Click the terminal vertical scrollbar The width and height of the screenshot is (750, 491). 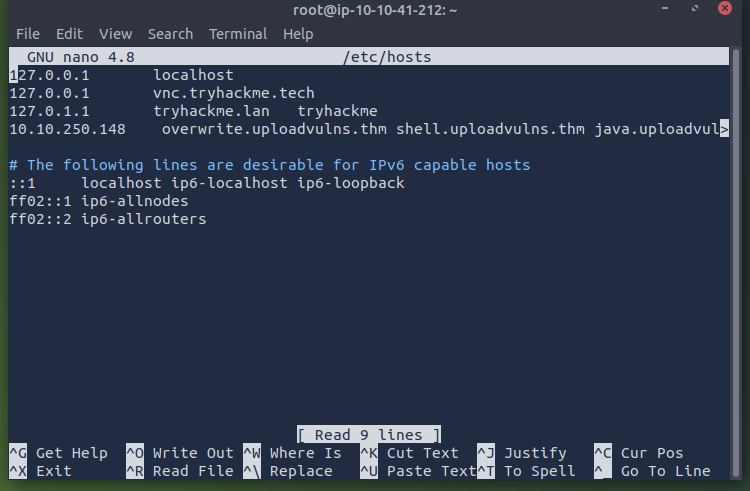(736, 262)
